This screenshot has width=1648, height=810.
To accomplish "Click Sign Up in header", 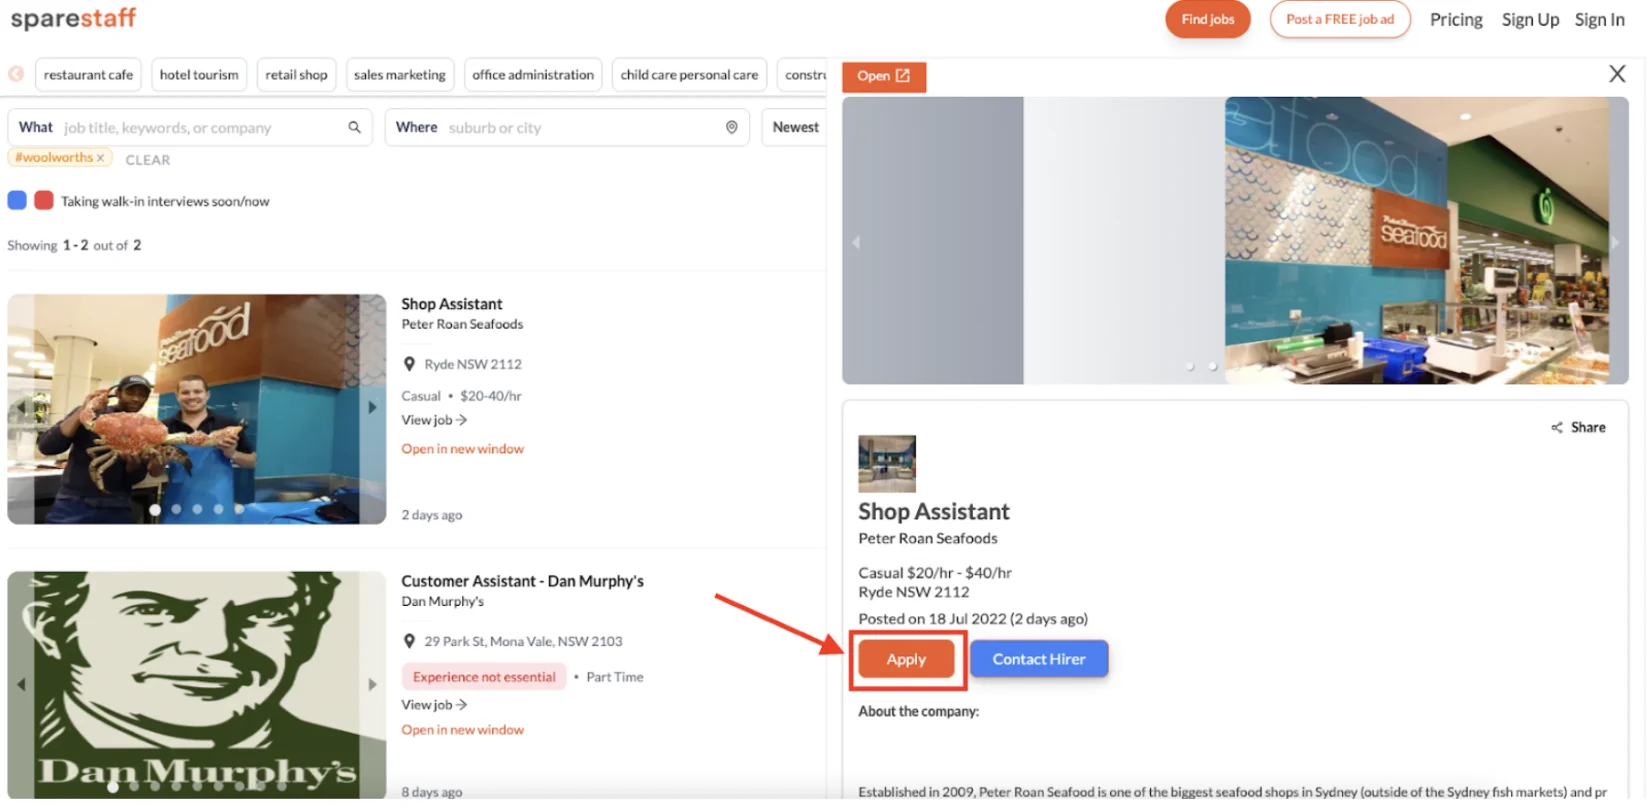I will (1530, 19).
